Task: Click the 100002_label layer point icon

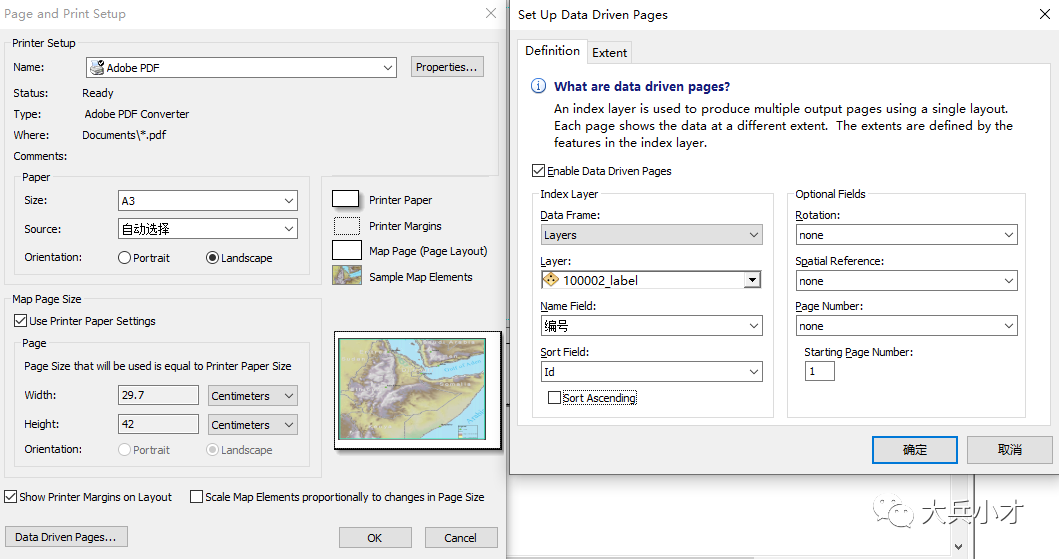Action: [x=551, y=280]
